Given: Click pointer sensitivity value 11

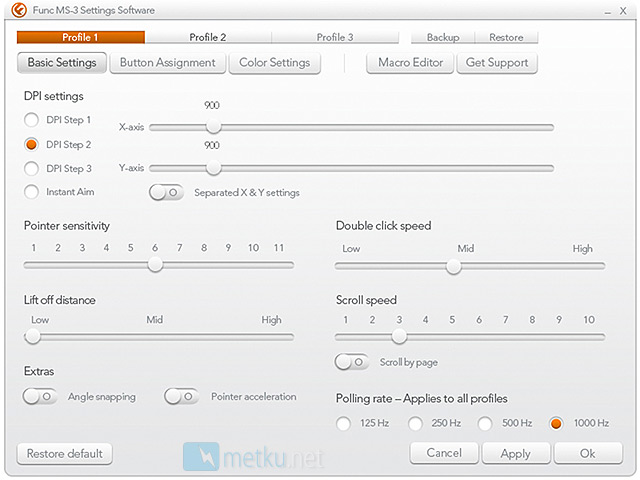Looking at the screenshot, I should point(279,247).
